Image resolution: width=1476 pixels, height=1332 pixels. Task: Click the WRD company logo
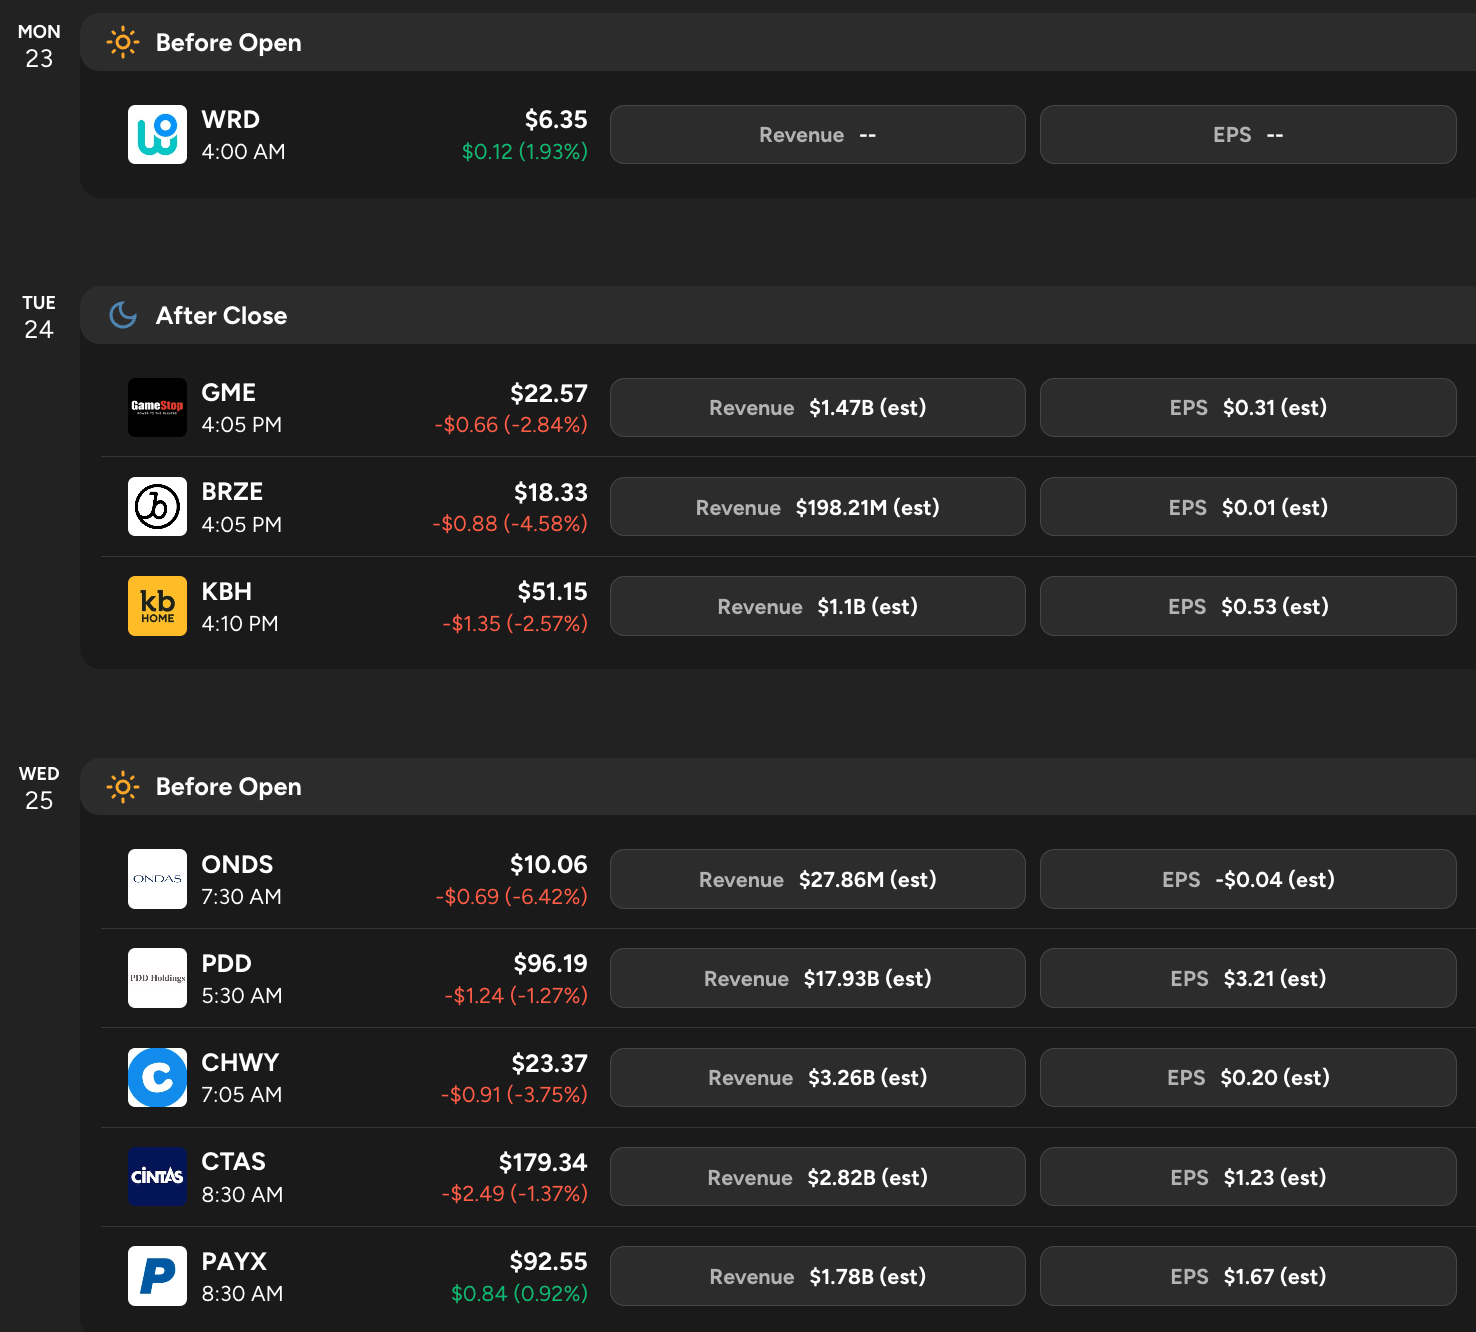157,135
